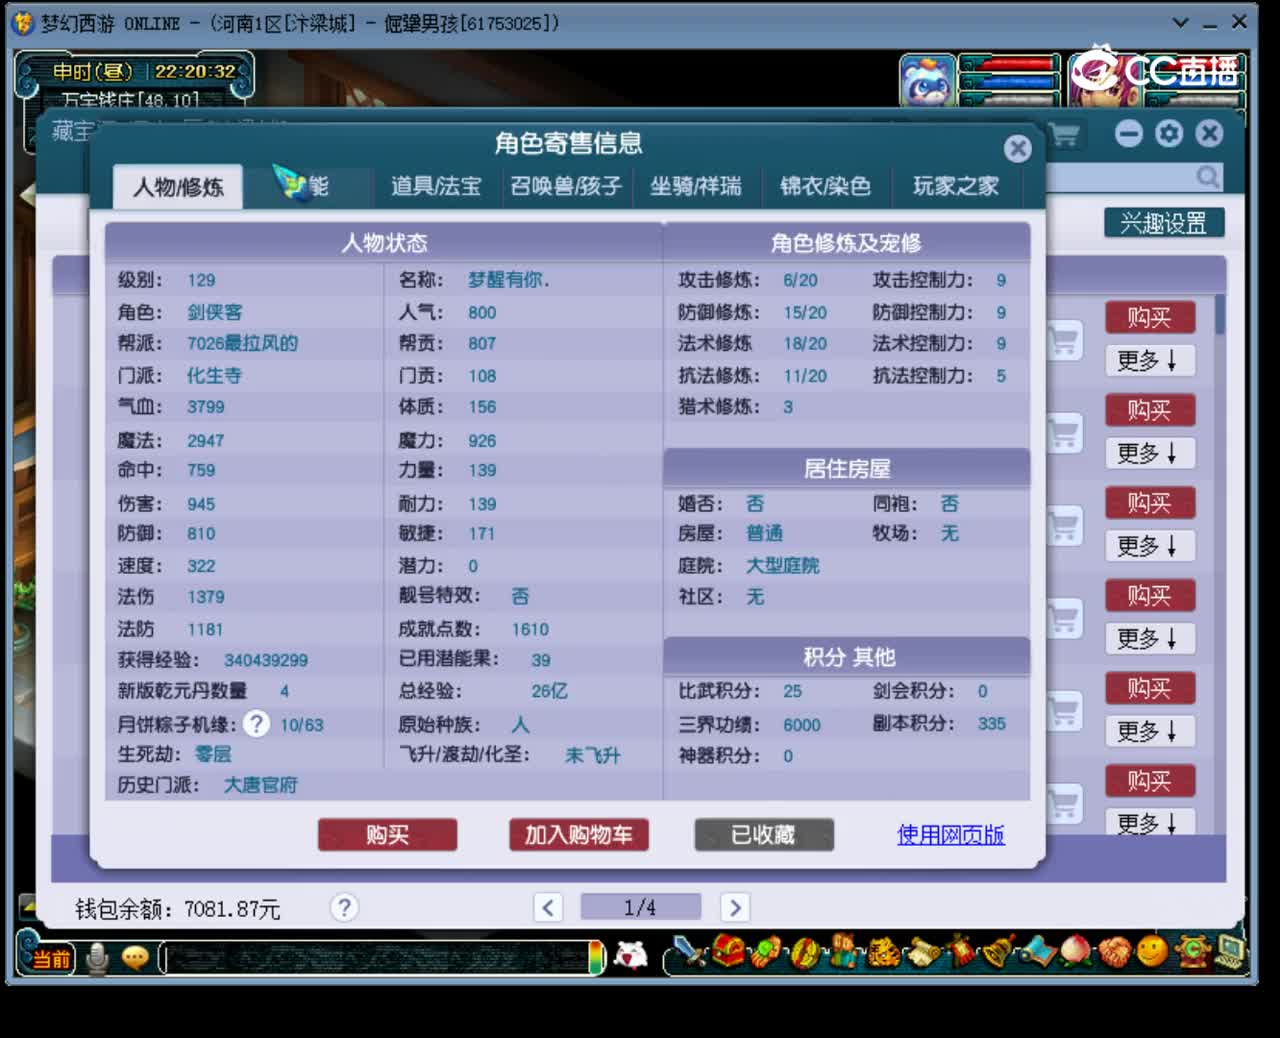The height and width of the screenshot is (1038, 1280).
Task: Expand the fourth 更多 option in listing
Action: click(1149, 638)
